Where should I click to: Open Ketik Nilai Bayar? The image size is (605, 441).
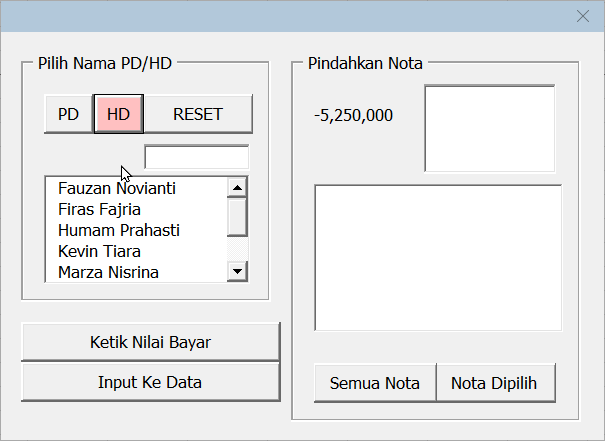tap(150, 342)
